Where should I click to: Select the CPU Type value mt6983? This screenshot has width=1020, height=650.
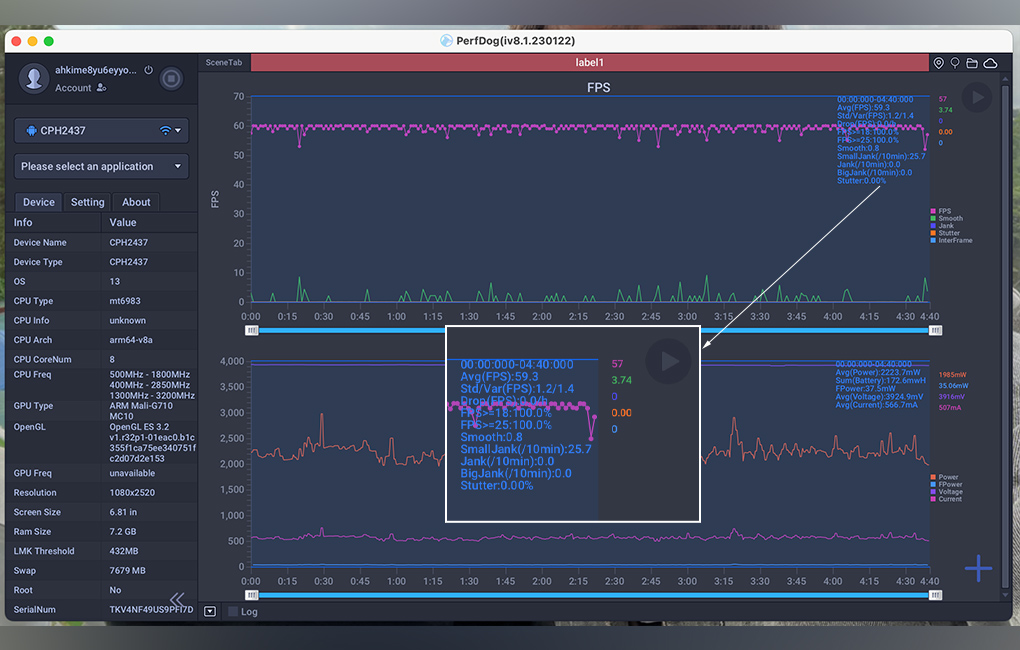click(125, 301)
